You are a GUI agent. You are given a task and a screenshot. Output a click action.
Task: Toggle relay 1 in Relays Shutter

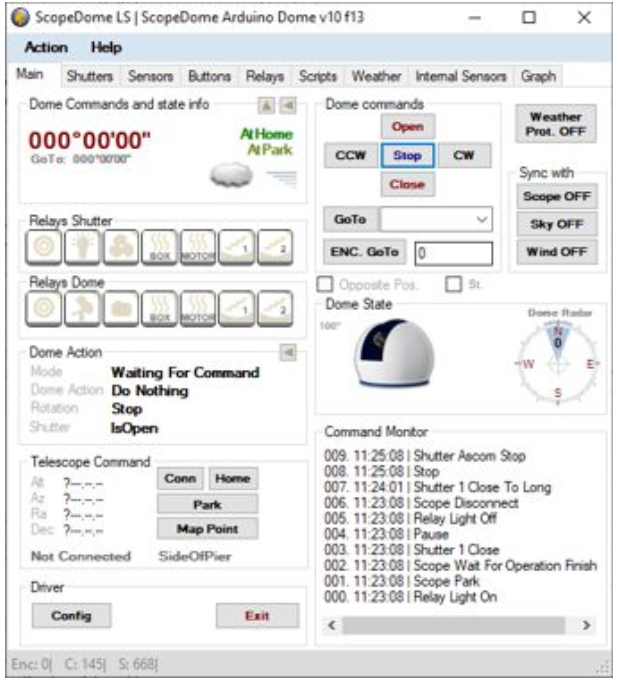pyautogui.click(x=236, y=247)
